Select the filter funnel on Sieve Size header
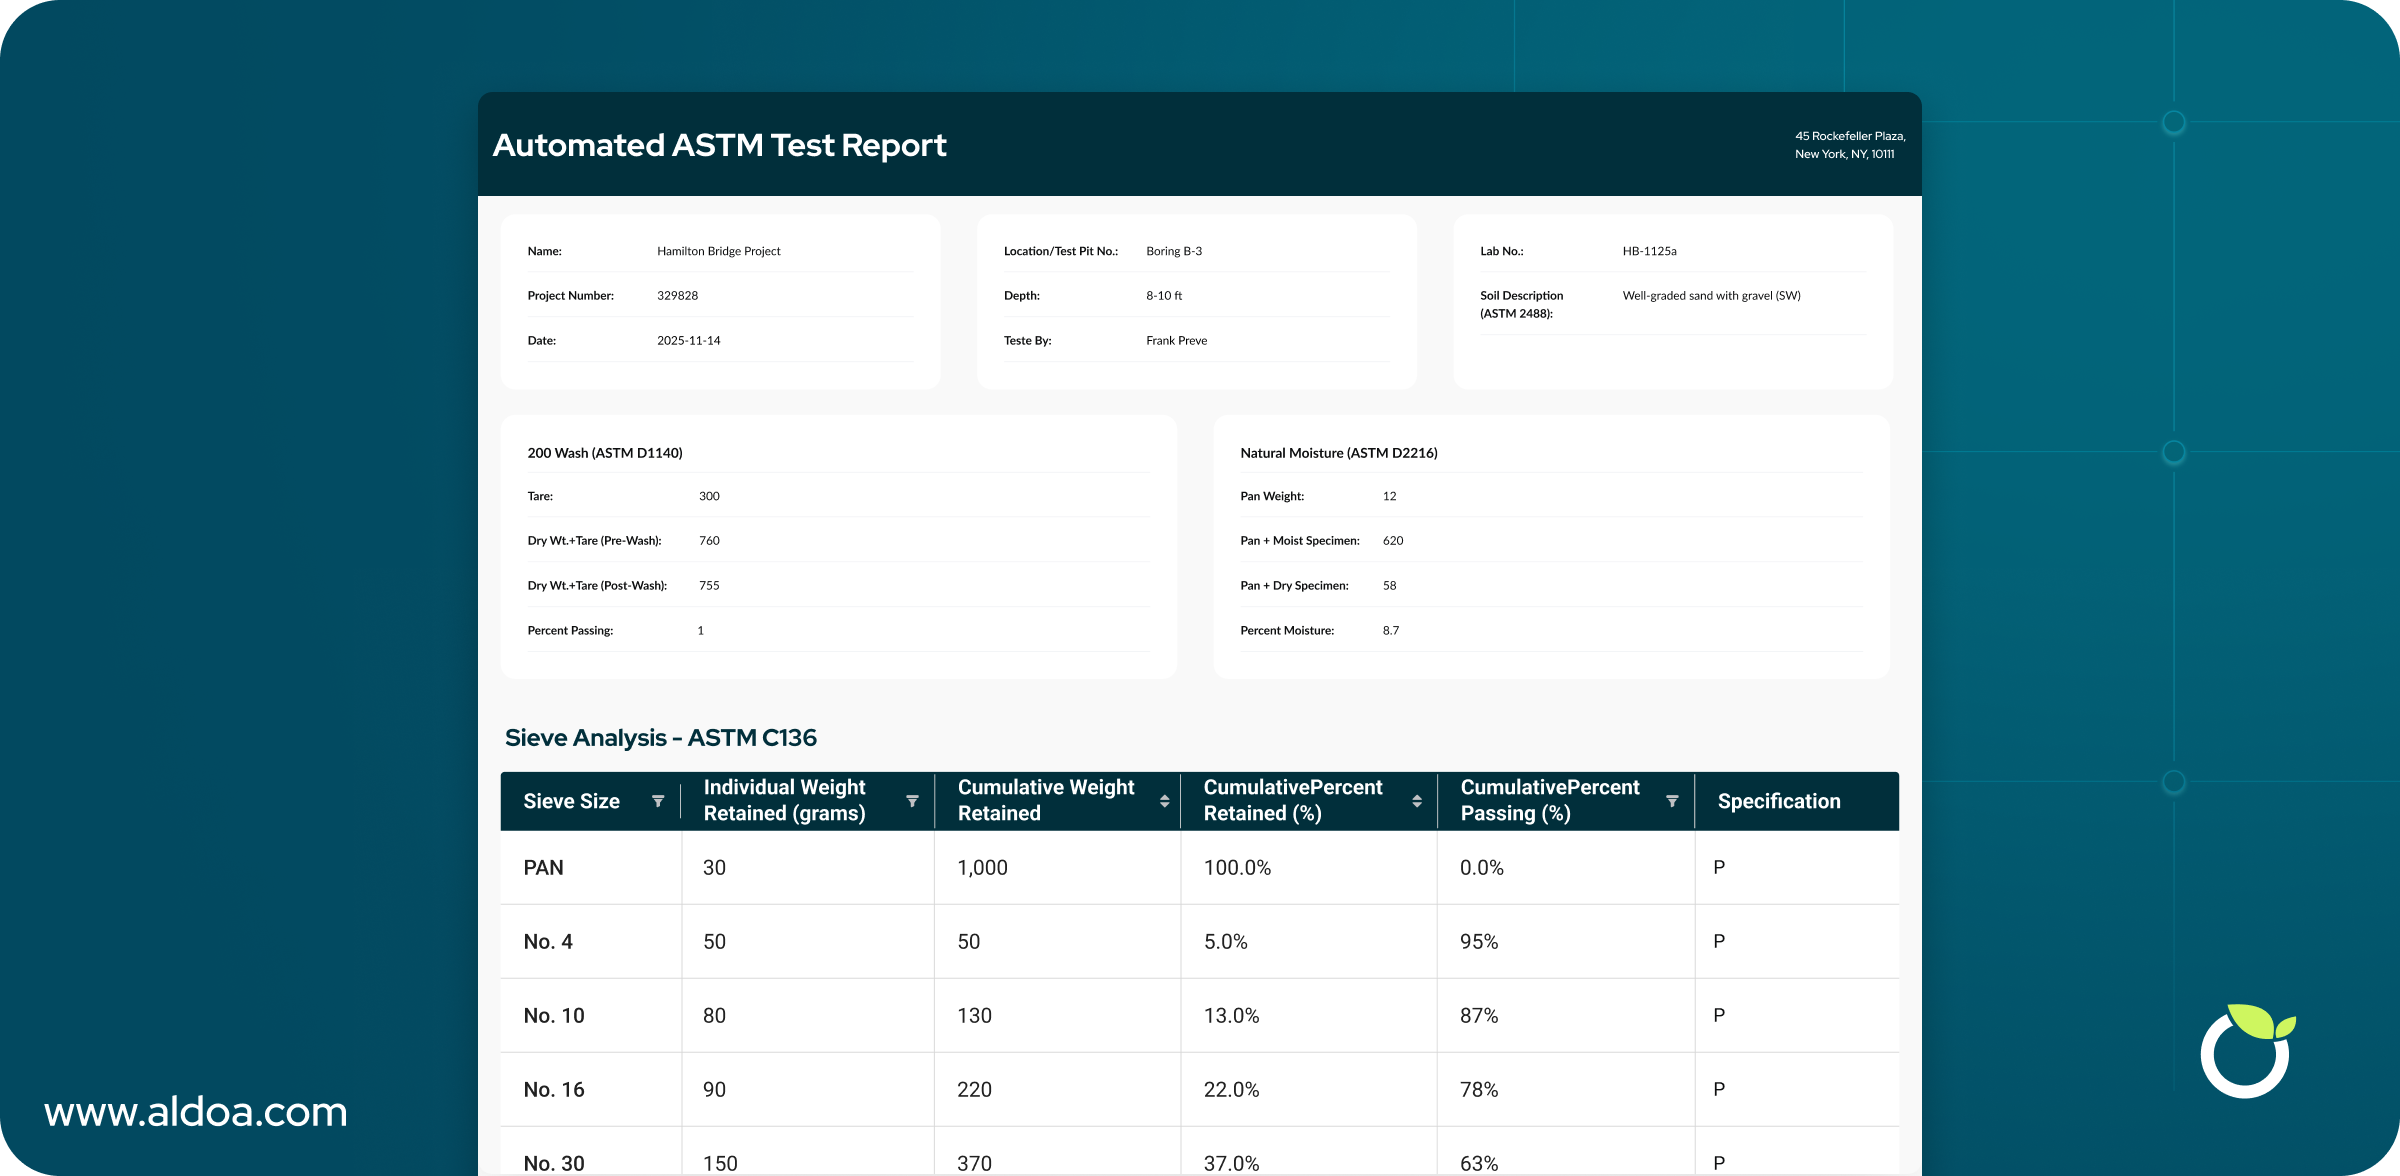This screenshot has width=2400, height=1176. click(x=659, y=800)
